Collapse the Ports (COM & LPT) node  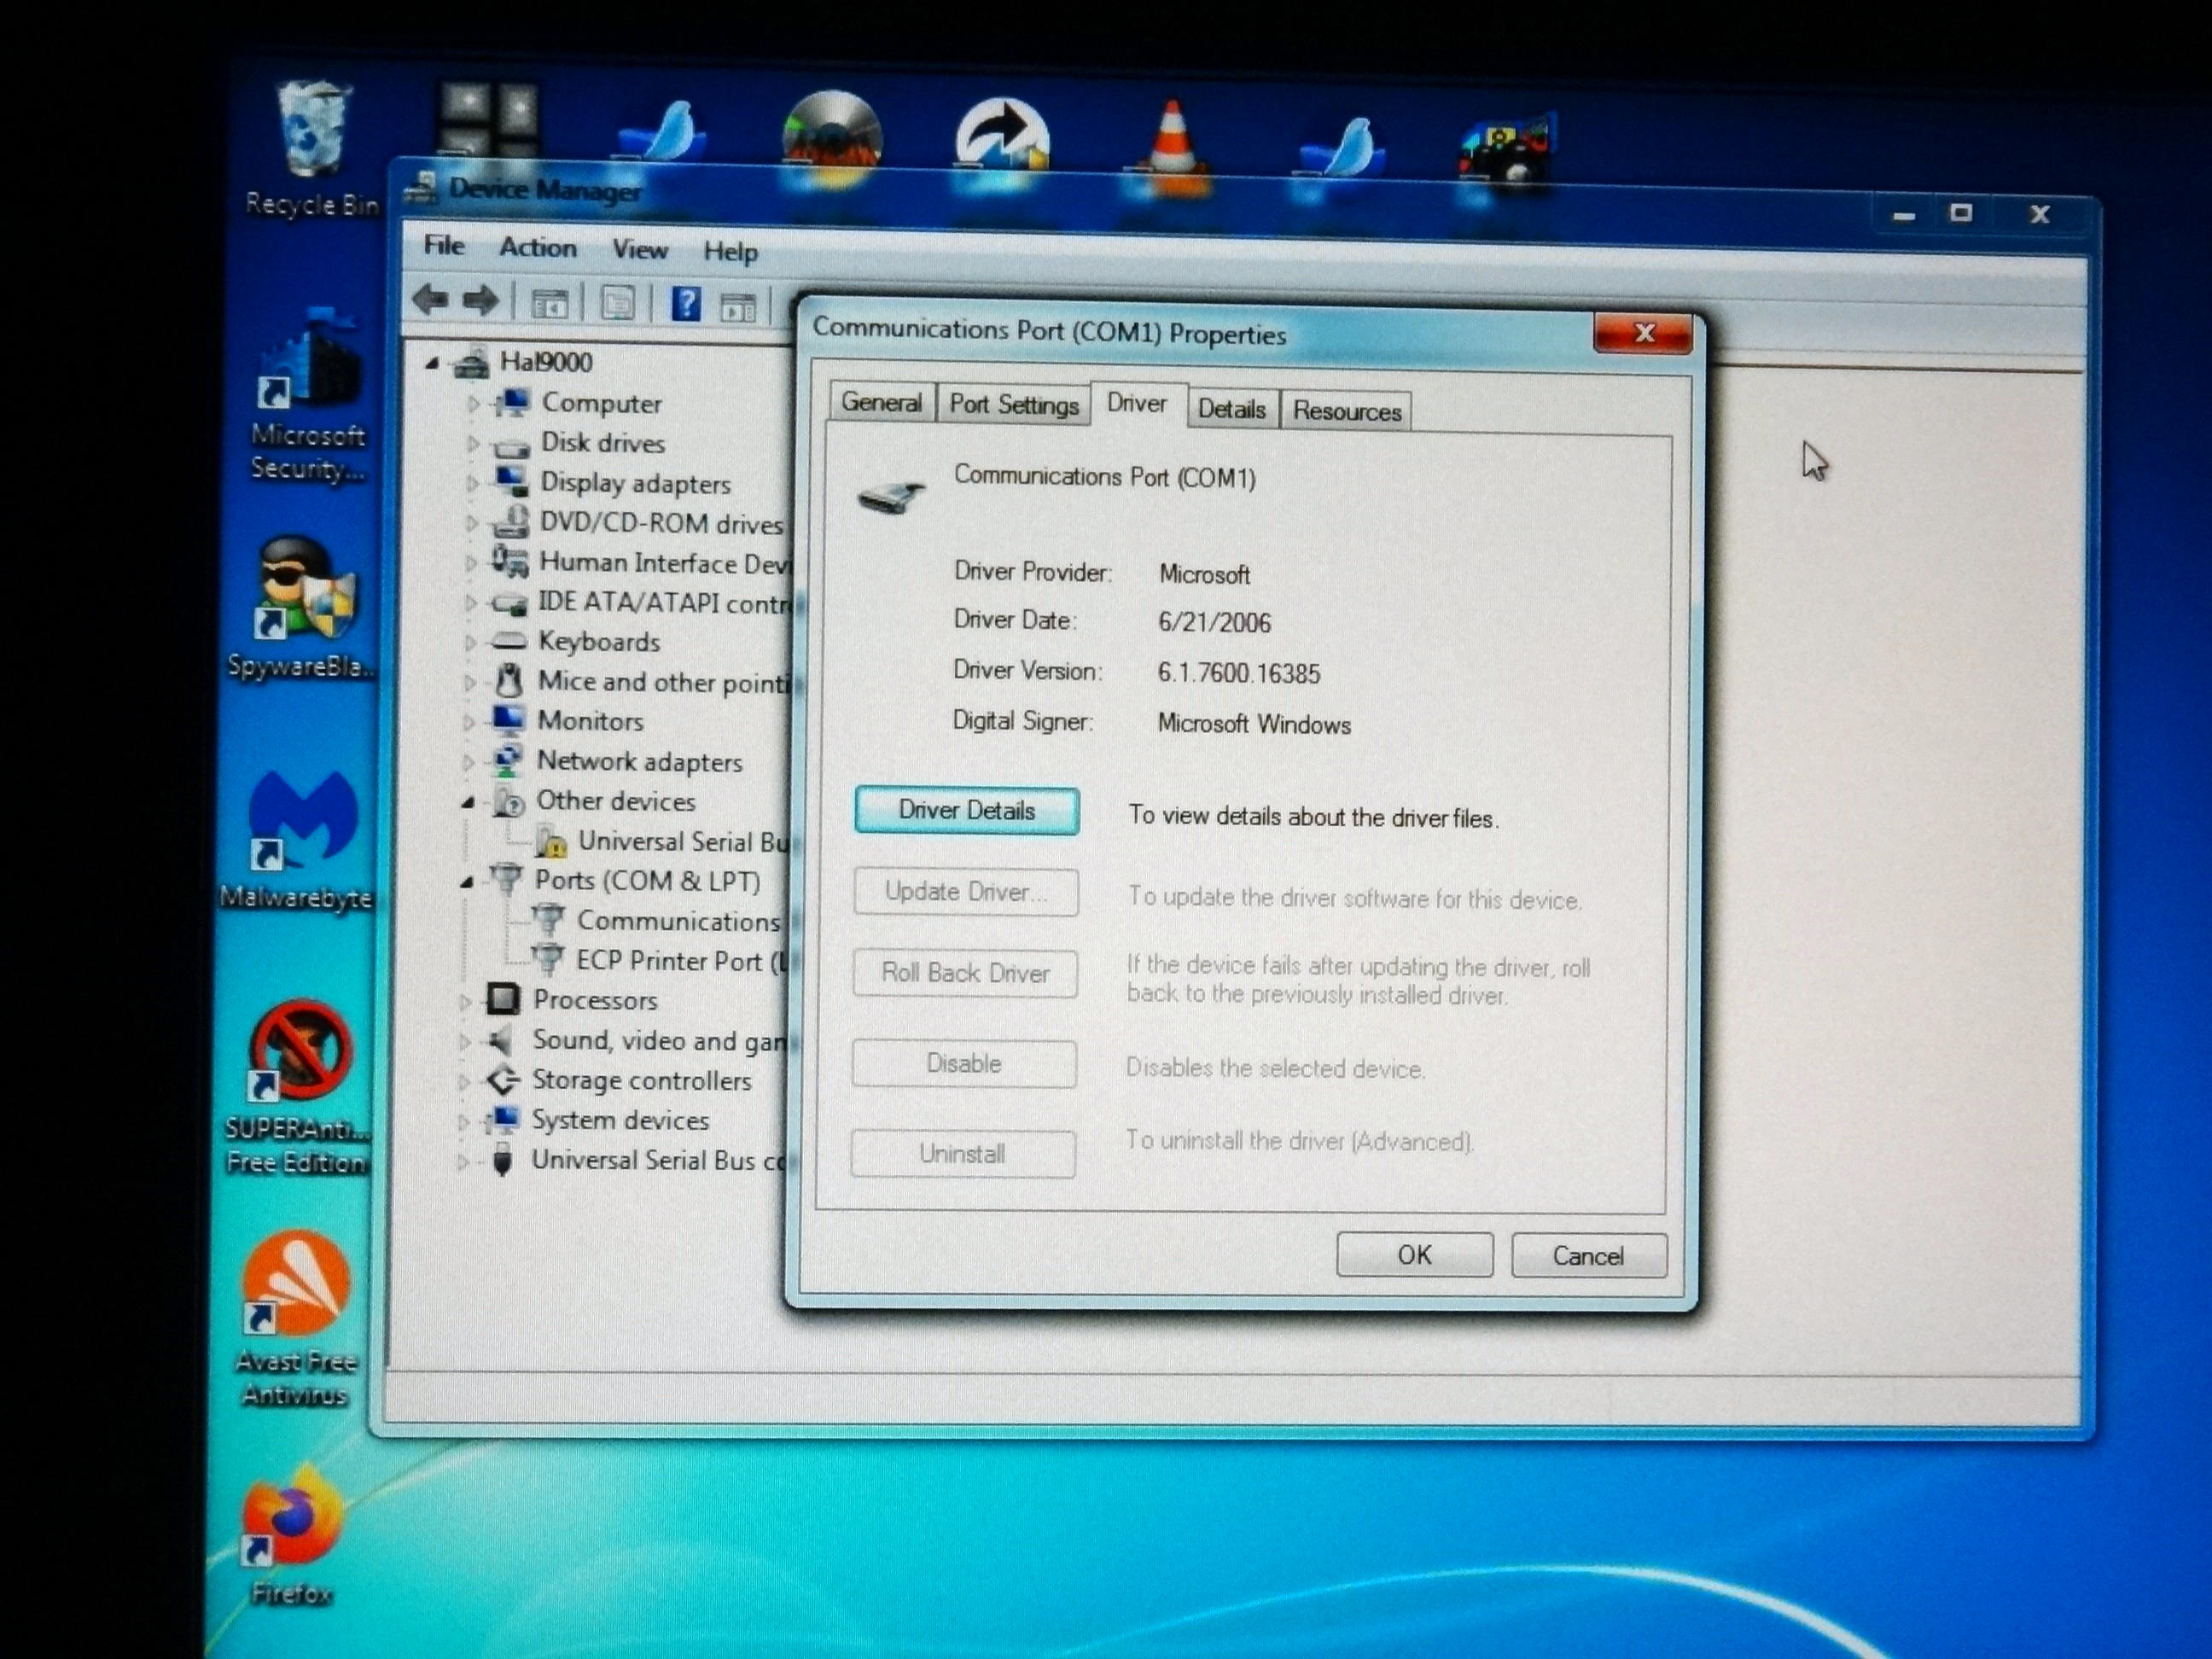467,882
